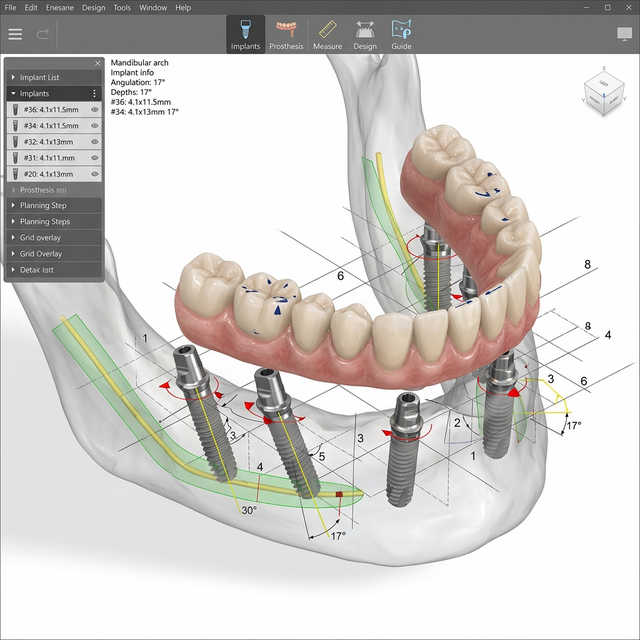Open the hamburger menu icon
Screen dimensions: 640x640
(15, 34)
